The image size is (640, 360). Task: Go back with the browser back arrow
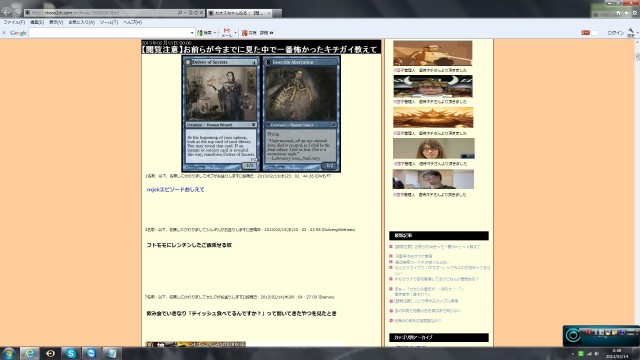[7, 13]
